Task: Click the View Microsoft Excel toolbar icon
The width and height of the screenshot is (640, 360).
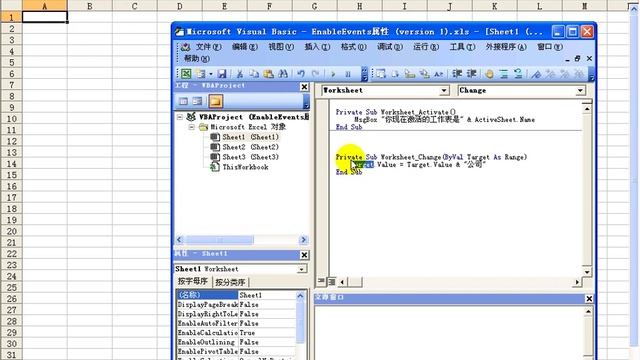Action: [x=186, y=73]
